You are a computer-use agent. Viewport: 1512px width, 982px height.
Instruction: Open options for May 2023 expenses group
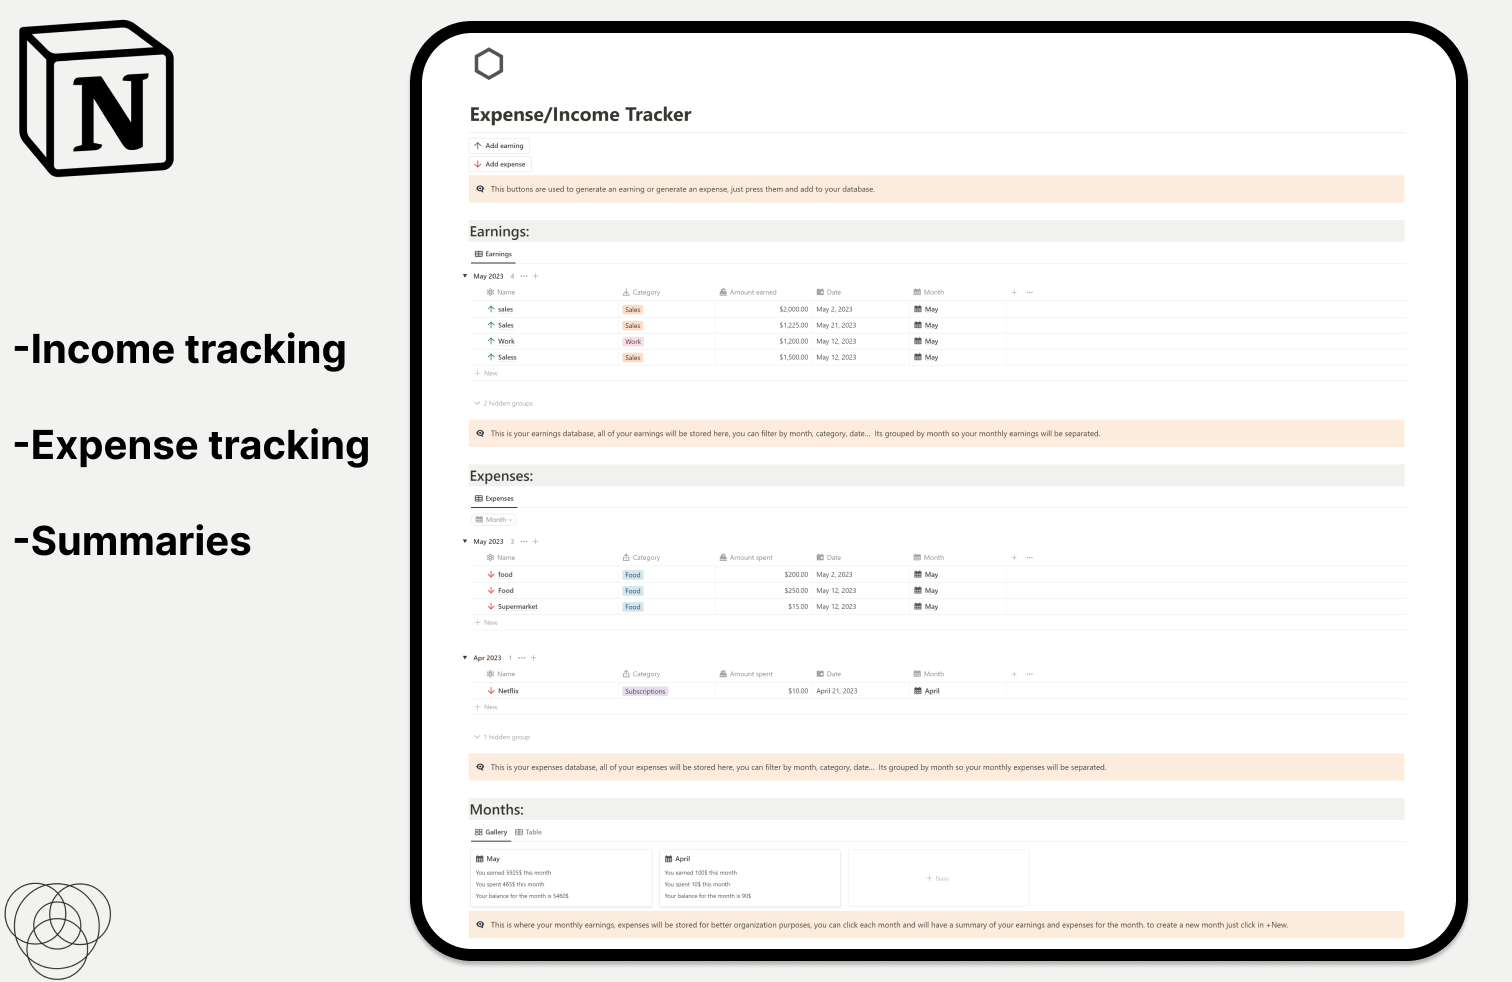click(x=523, y=541)
